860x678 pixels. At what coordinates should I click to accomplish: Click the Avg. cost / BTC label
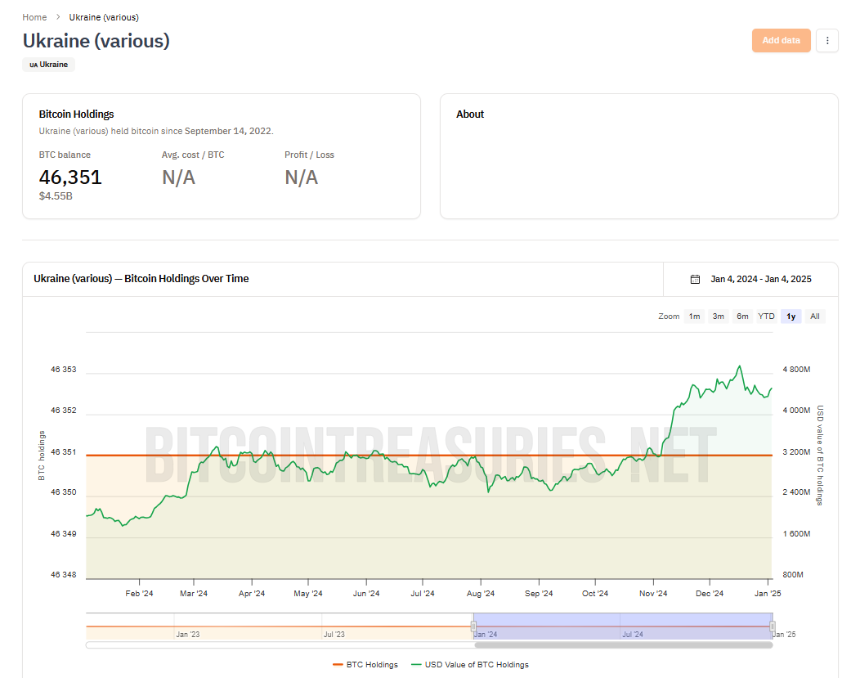[x=193, y=155]
